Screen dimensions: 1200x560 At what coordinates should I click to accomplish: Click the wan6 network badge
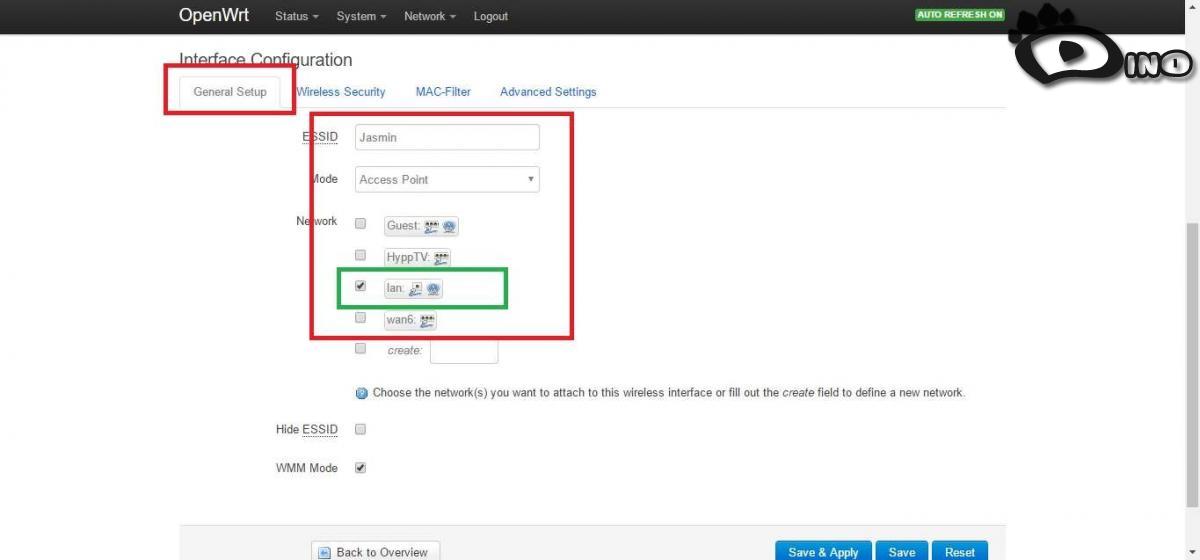pos(410,320)
